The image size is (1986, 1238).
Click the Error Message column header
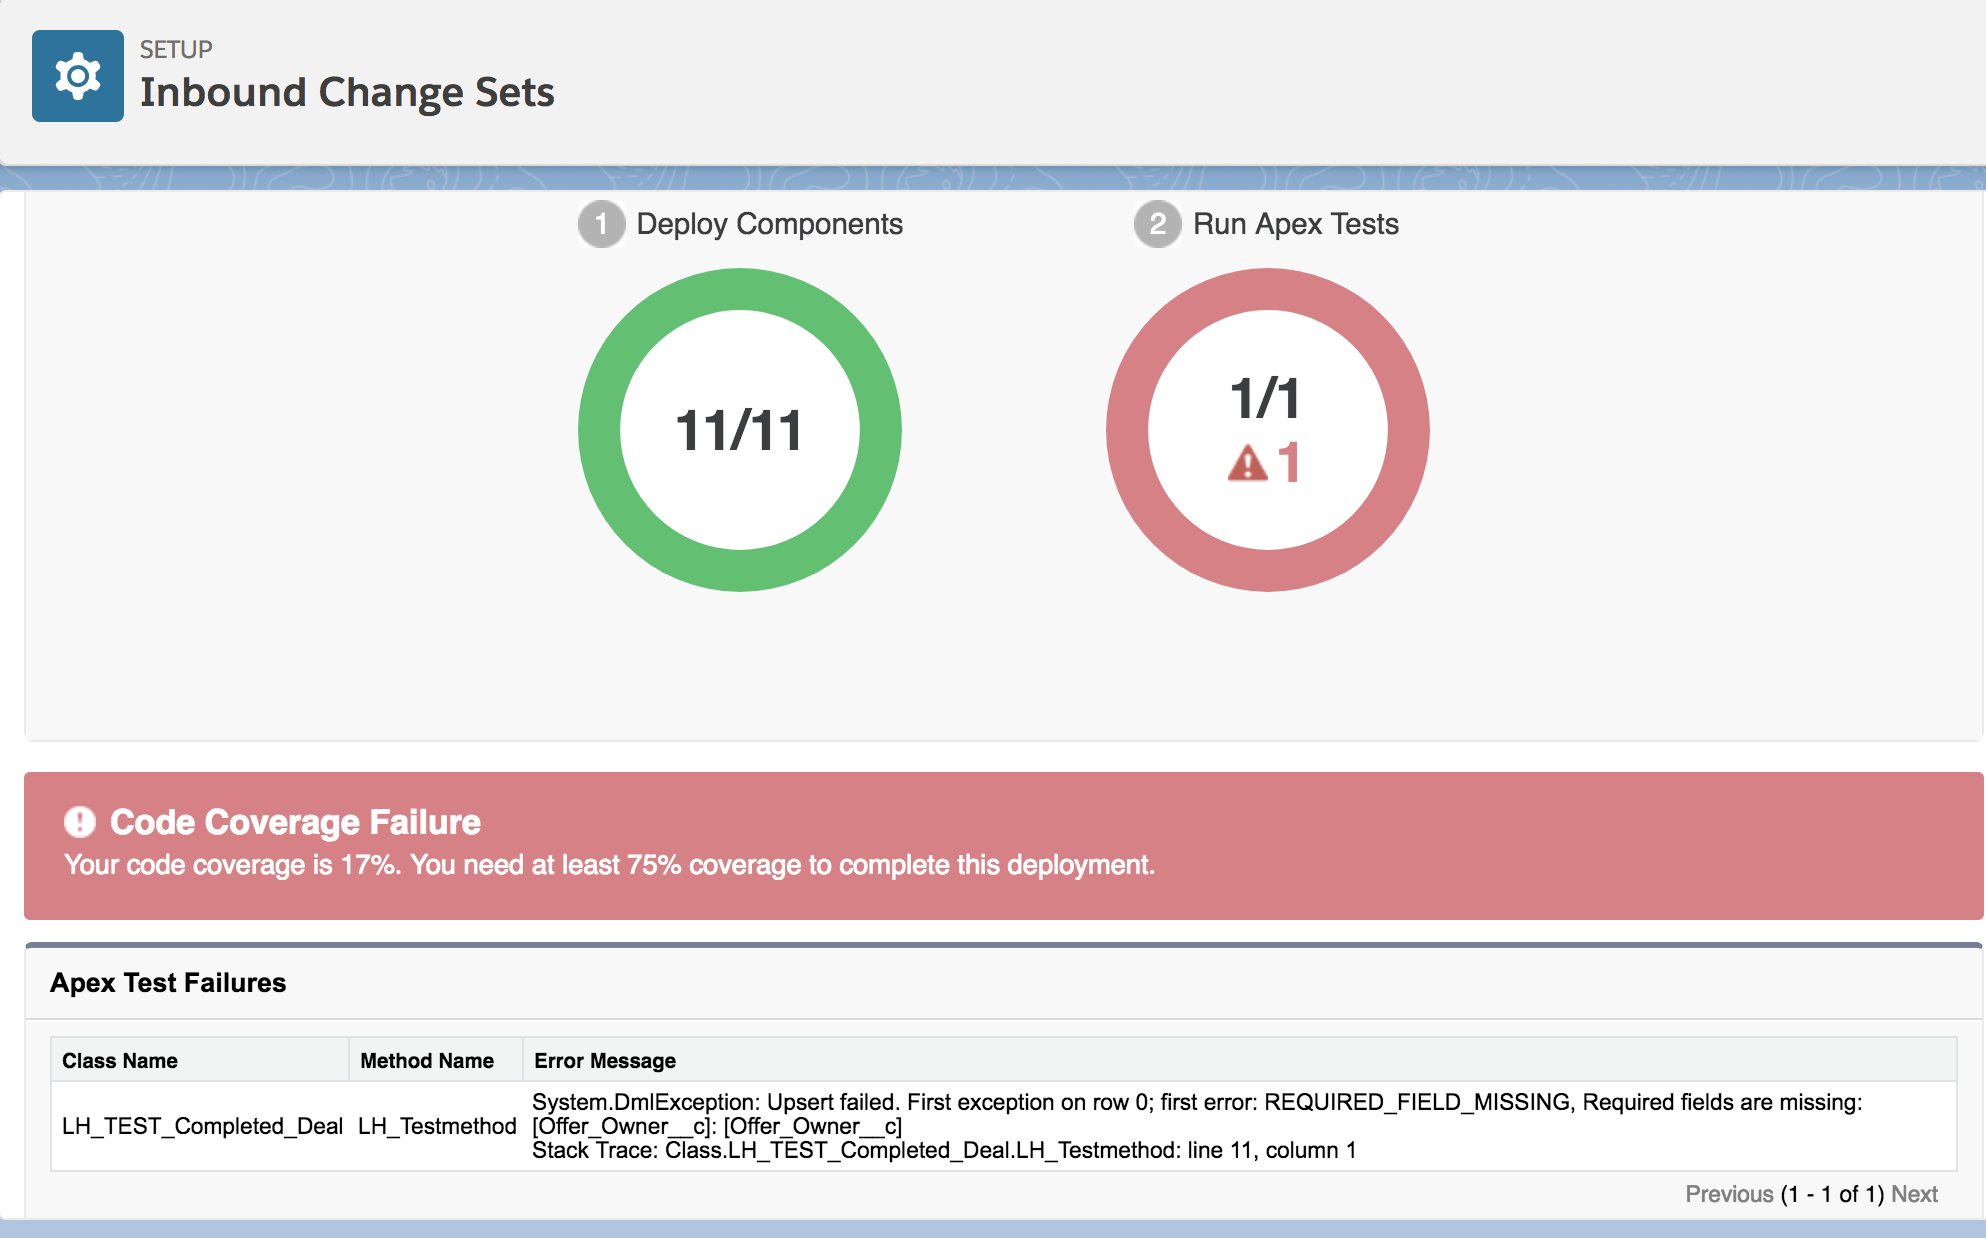click(605, 1061)
